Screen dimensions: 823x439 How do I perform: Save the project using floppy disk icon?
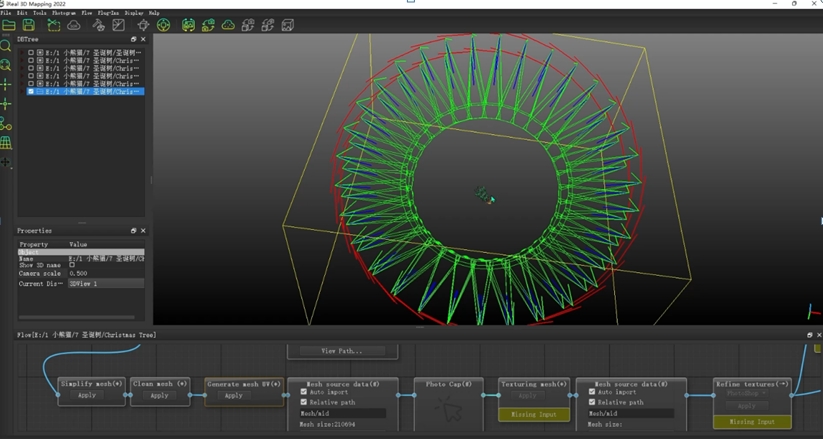click(28, 25)
